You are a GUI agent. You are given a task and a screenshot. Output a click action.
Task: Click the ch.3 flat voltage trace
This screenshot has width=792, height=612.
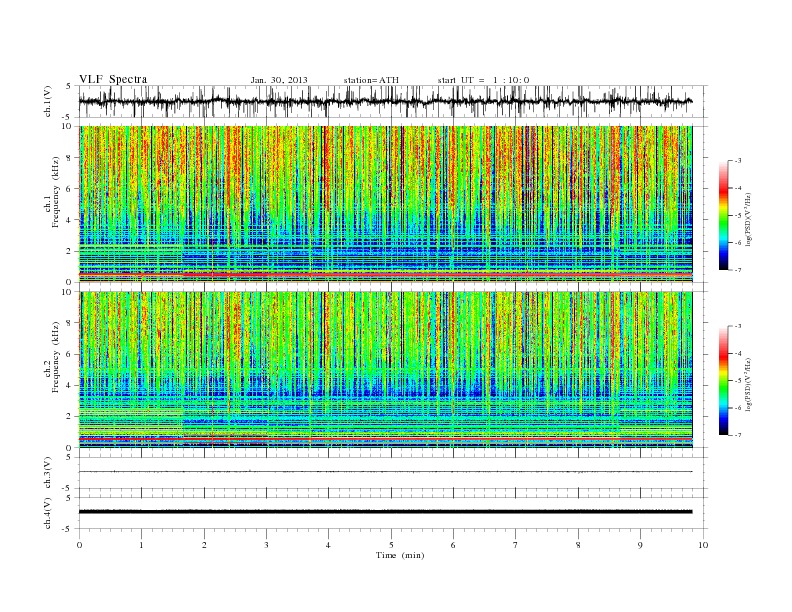385,472
